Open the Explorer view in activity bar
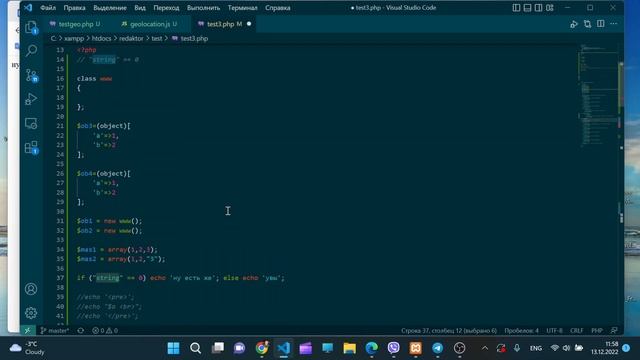This screenshot has width=640, height=360. point(31,27)
